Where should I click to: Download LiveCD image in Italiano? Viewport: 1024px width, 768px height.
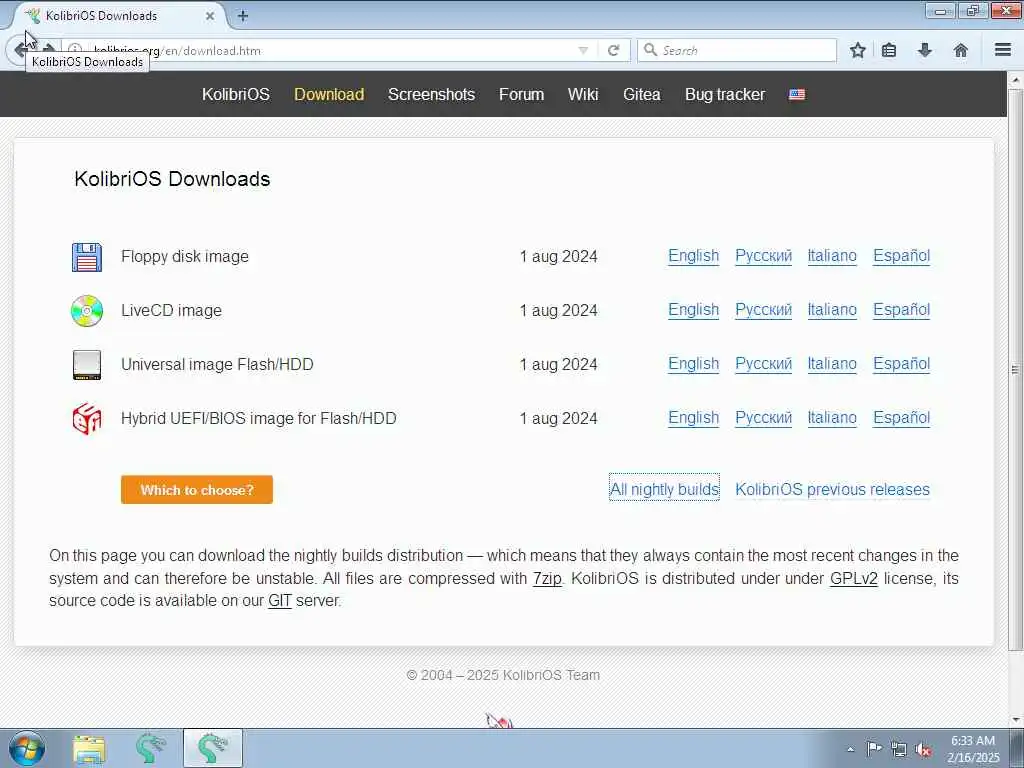pyautogui.click(x=832, y=310)
